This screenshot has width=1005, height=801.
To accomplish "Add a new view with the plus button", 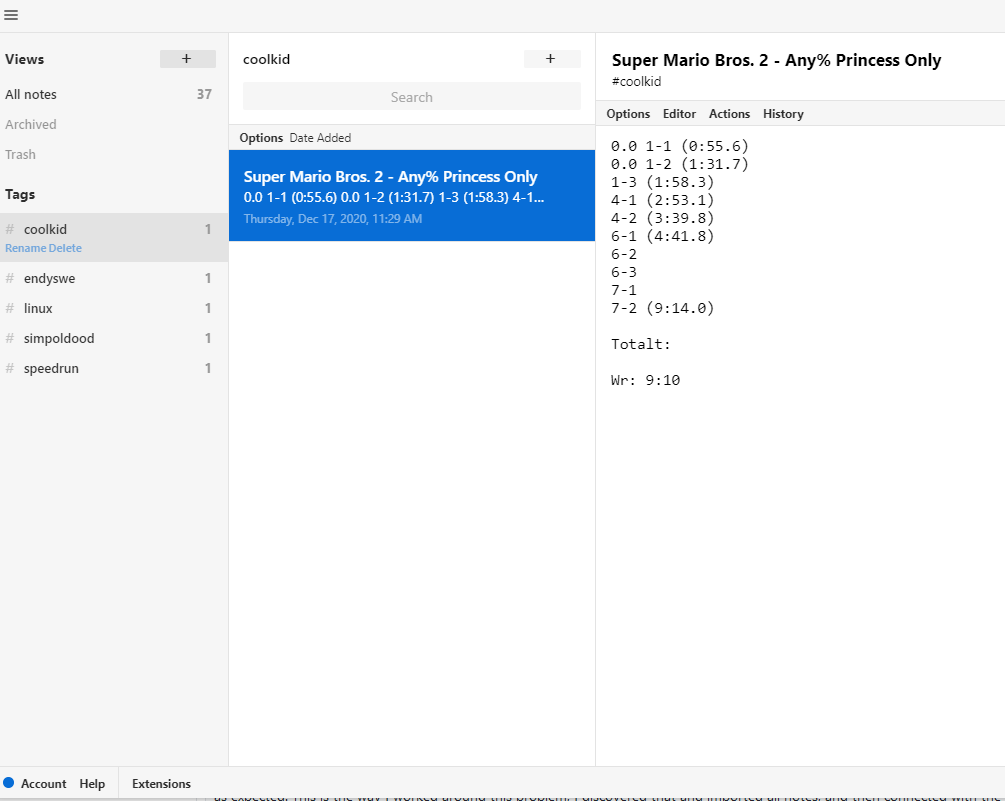I will click(187, 59).
